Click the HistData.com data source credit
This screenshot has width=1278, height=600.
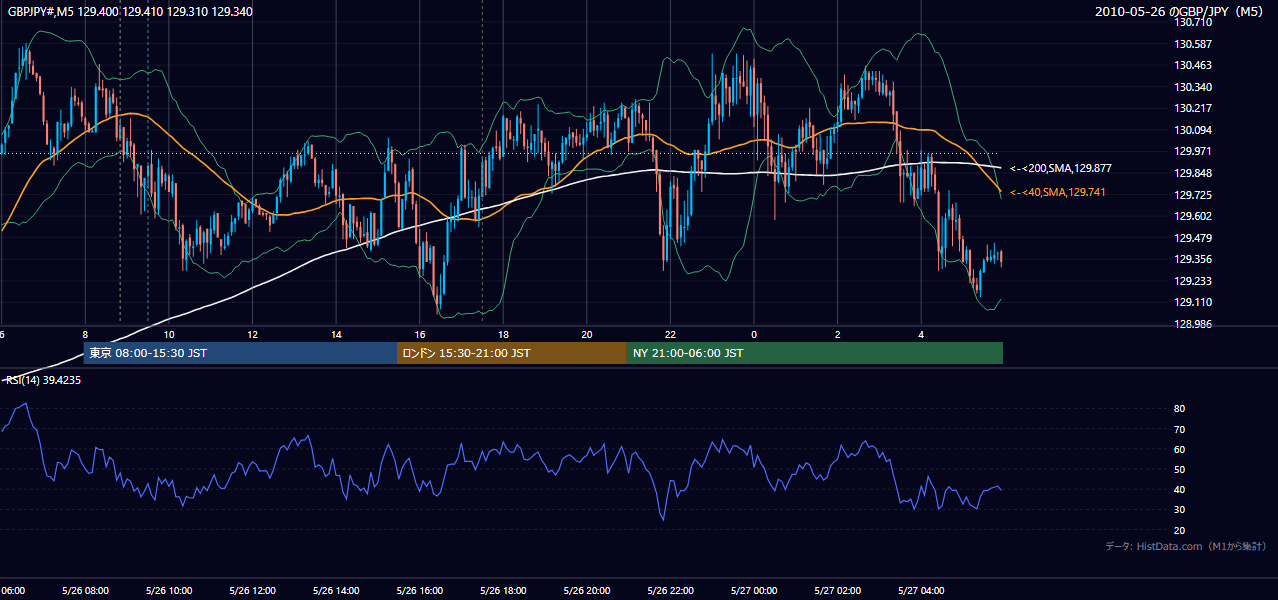(1186, 546)
